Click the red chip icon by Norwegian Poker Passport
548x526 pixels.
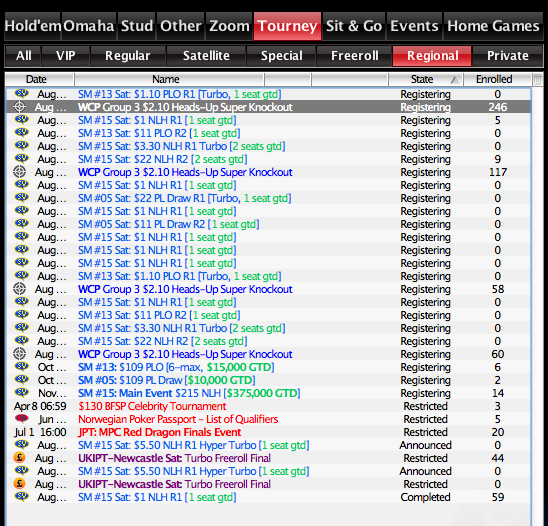pyautogui.click(x=22, y=418)
